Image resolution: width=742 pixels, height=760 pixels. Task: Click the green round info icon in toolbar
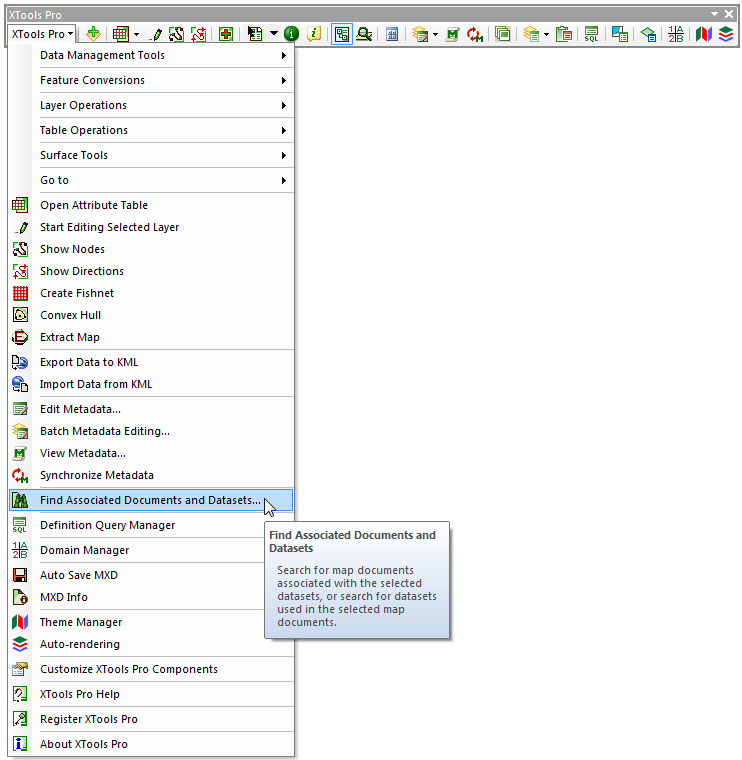tap(291, 34)
